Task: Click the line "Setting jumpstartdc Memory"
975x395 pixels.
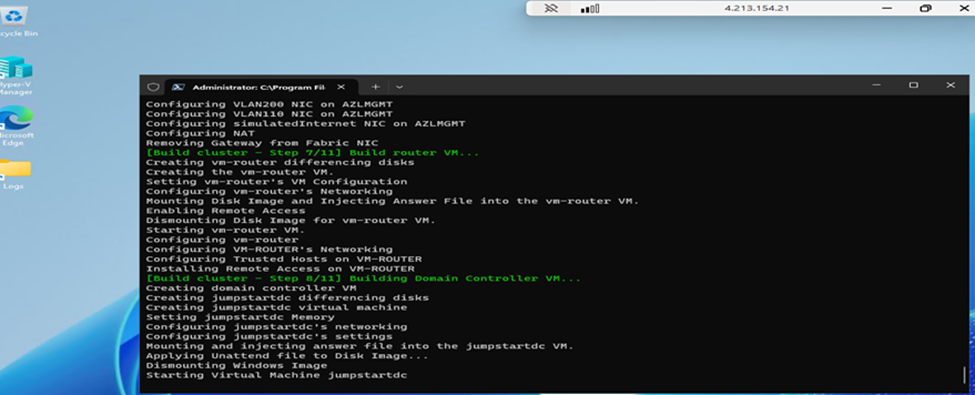Action: (240, 317)
